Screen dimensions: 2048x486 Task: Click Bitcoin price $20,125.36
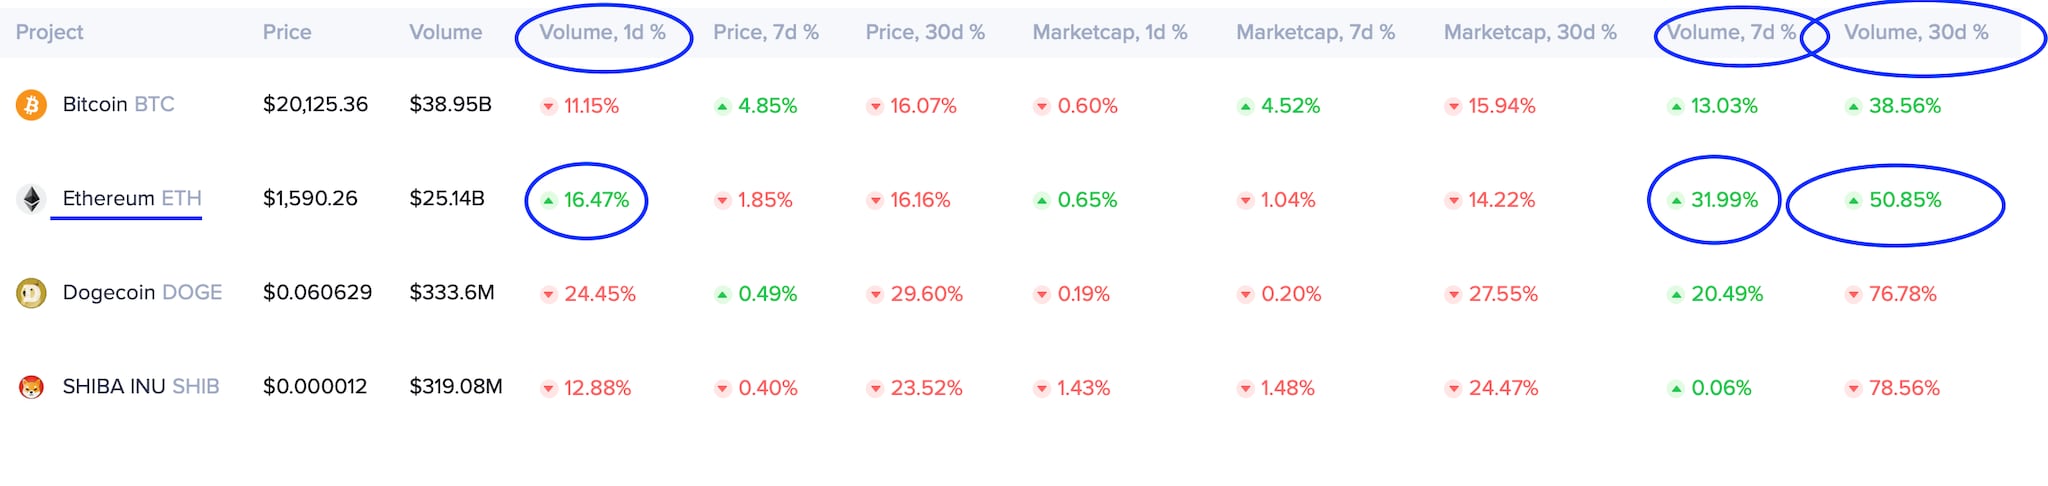click(x=315, y=104)
